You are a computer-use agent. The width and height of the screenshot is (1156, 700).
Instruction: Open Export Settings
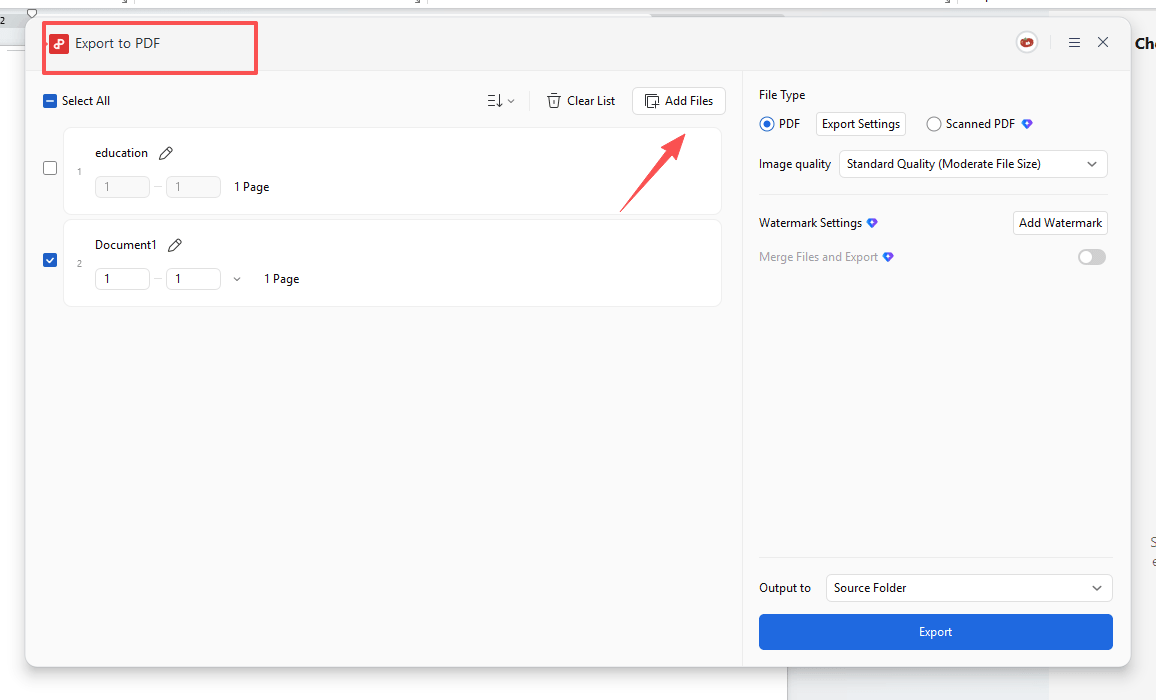(x=860, y=124)
